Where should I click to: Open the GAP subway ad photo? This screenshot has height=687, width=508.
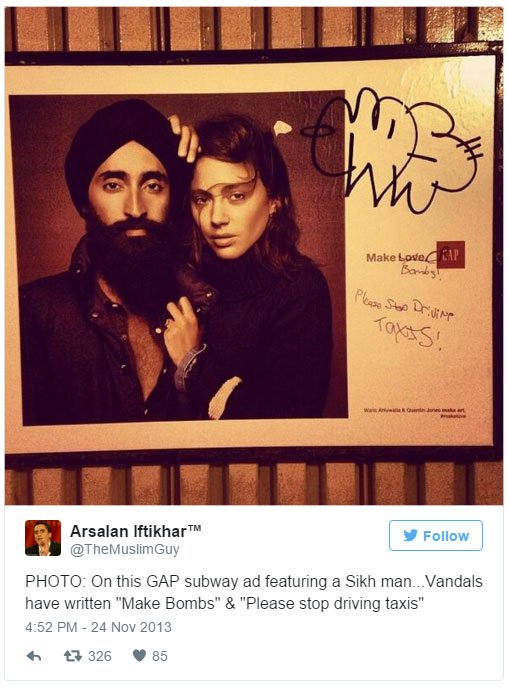(x=254, y=255)
